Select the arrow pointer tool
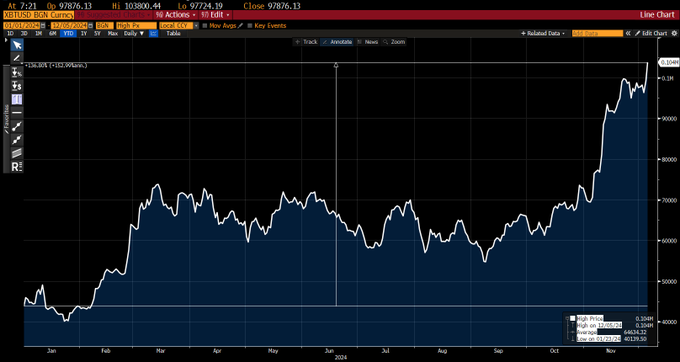 pos(17,45)
